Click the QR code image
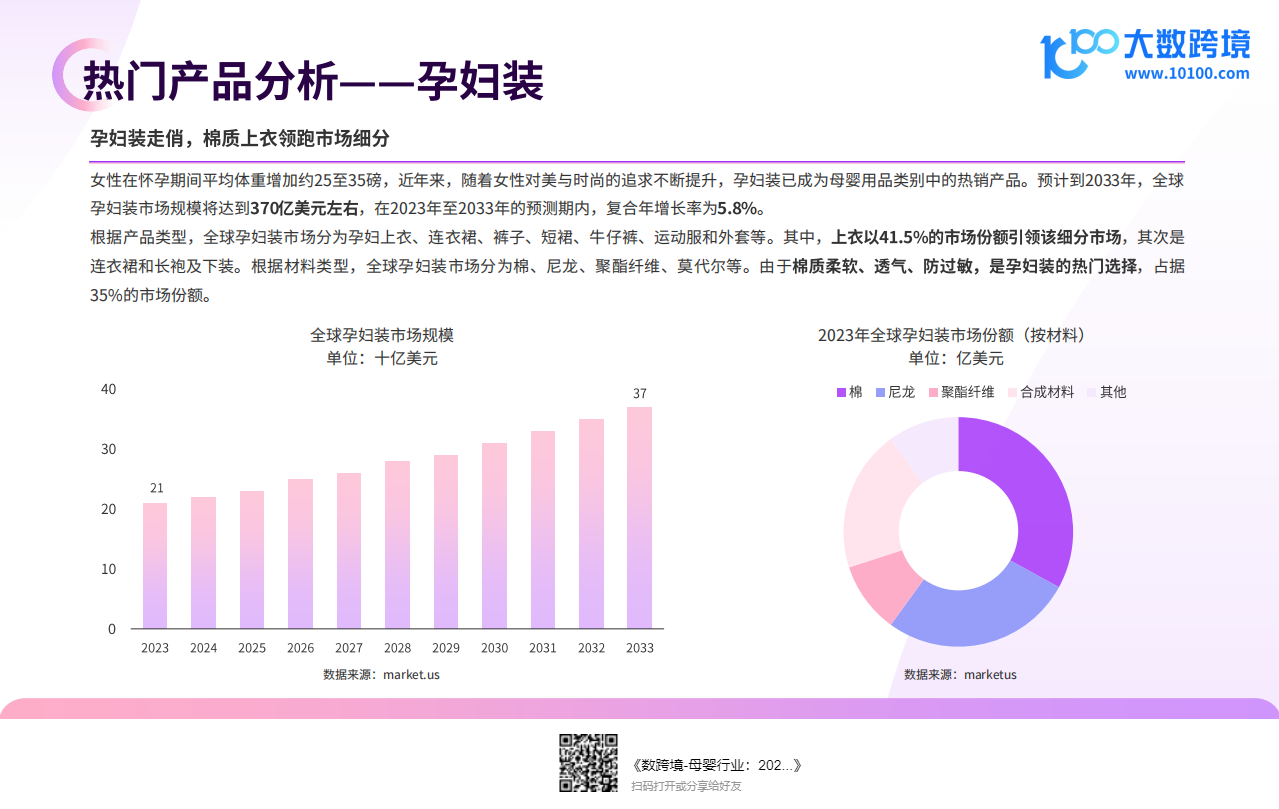Screen dimensions: 1279x809 pos(588,762)
